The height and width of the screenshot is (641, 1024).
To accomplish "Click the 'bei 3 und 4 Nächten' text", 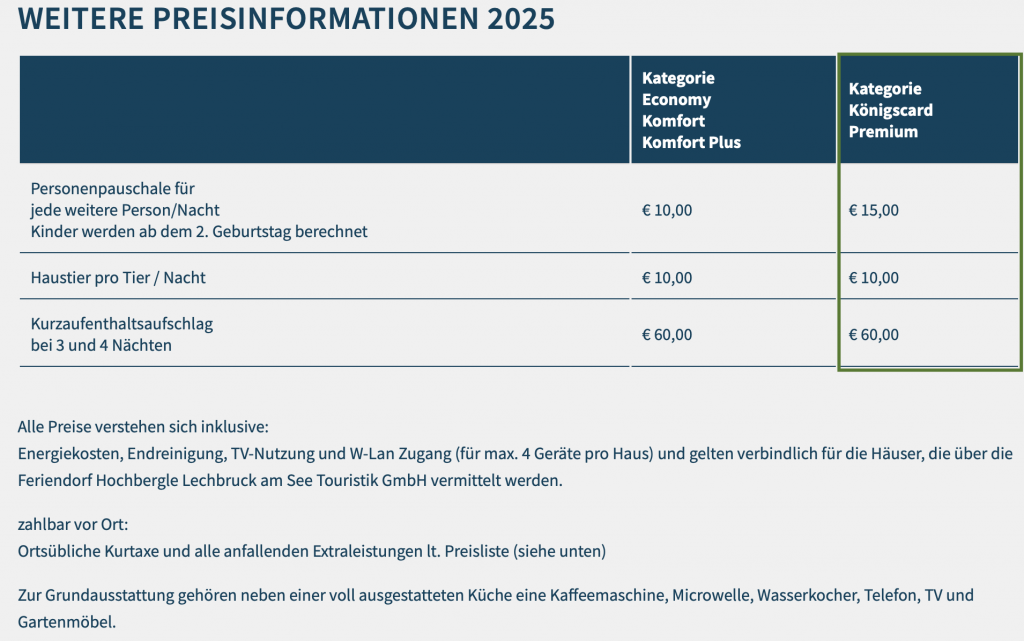I will point(101,346).
